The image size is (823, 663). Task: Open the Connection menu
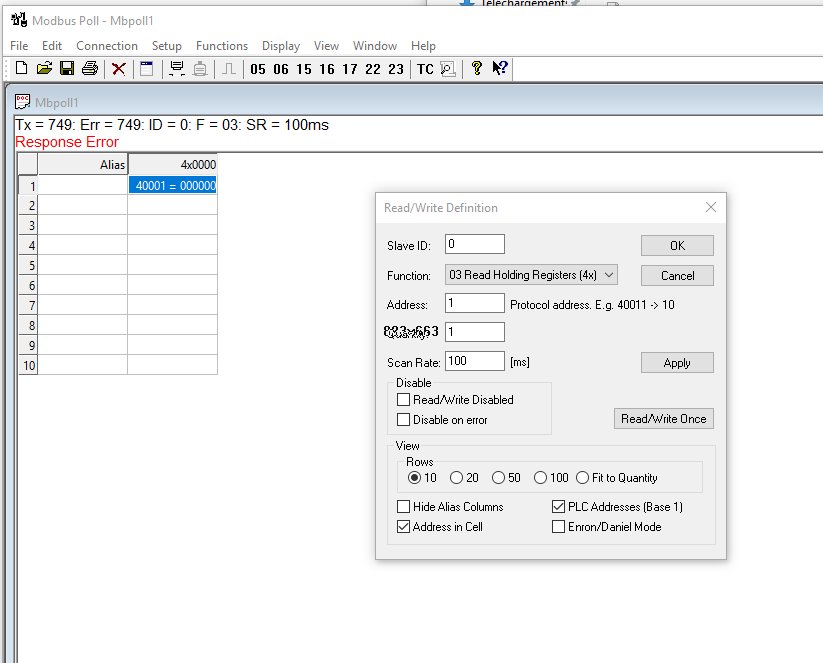coord(107,46)
